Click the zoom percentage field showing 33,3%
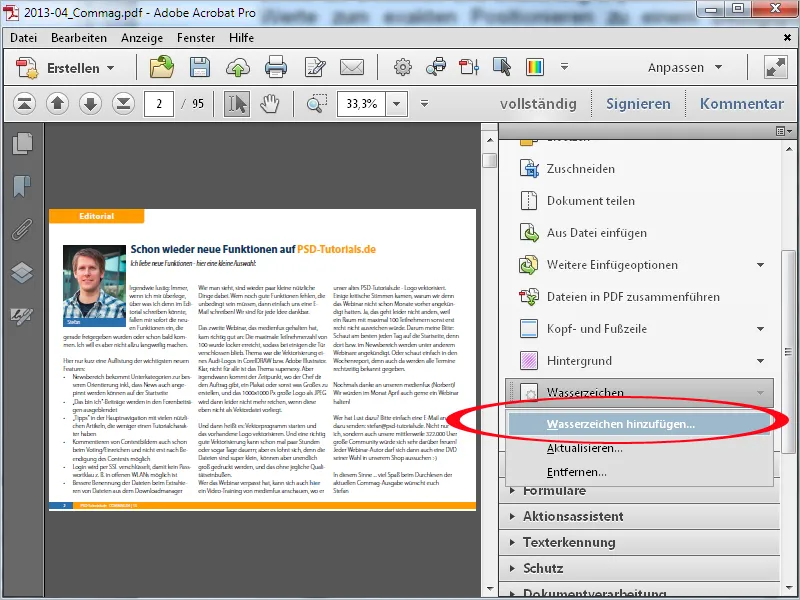 tap(361, 104)
